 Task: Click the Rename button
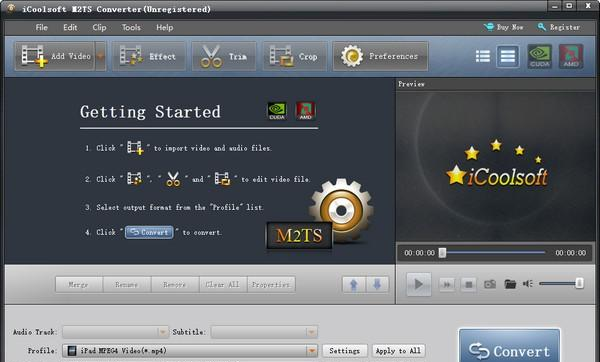click(x=127, y=285)
